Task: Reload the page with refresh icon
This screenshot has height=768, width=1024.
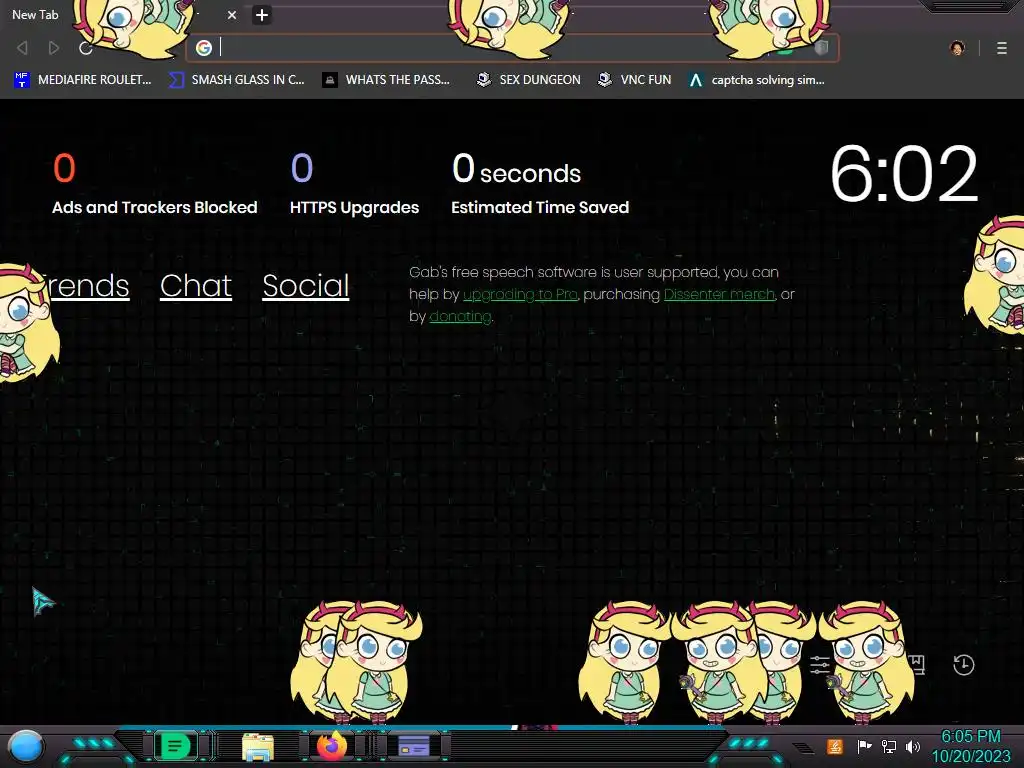Action: 86,48
